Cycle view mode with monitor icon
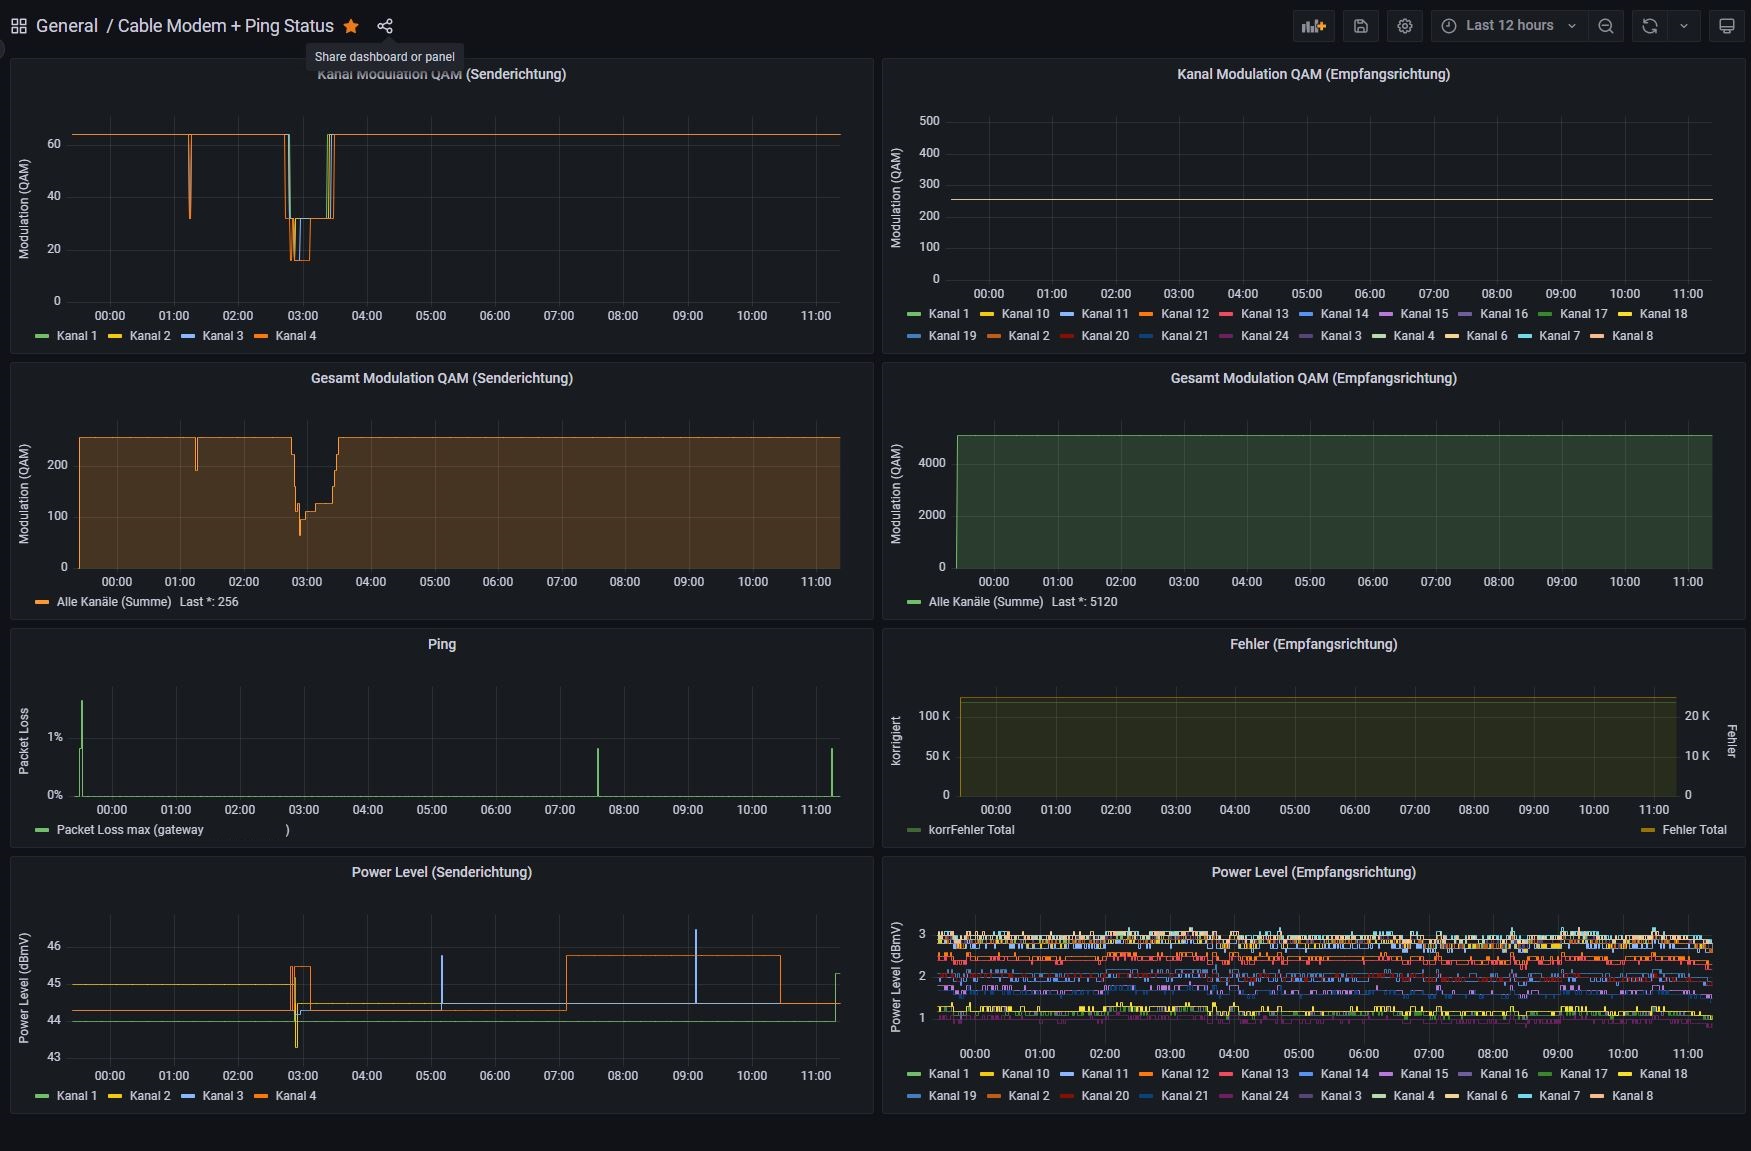 tap(1727, 26)
